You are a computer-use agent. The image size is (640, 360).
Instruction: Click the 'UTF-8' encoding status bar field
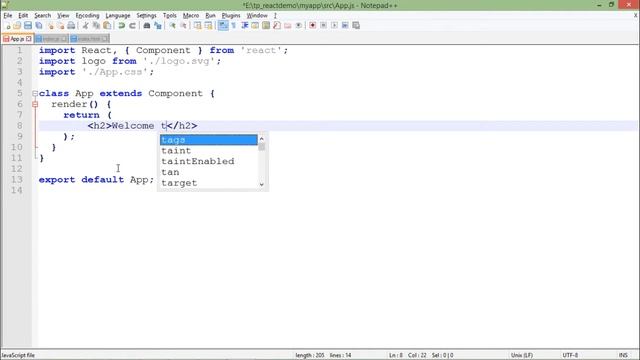coord(570,355)
